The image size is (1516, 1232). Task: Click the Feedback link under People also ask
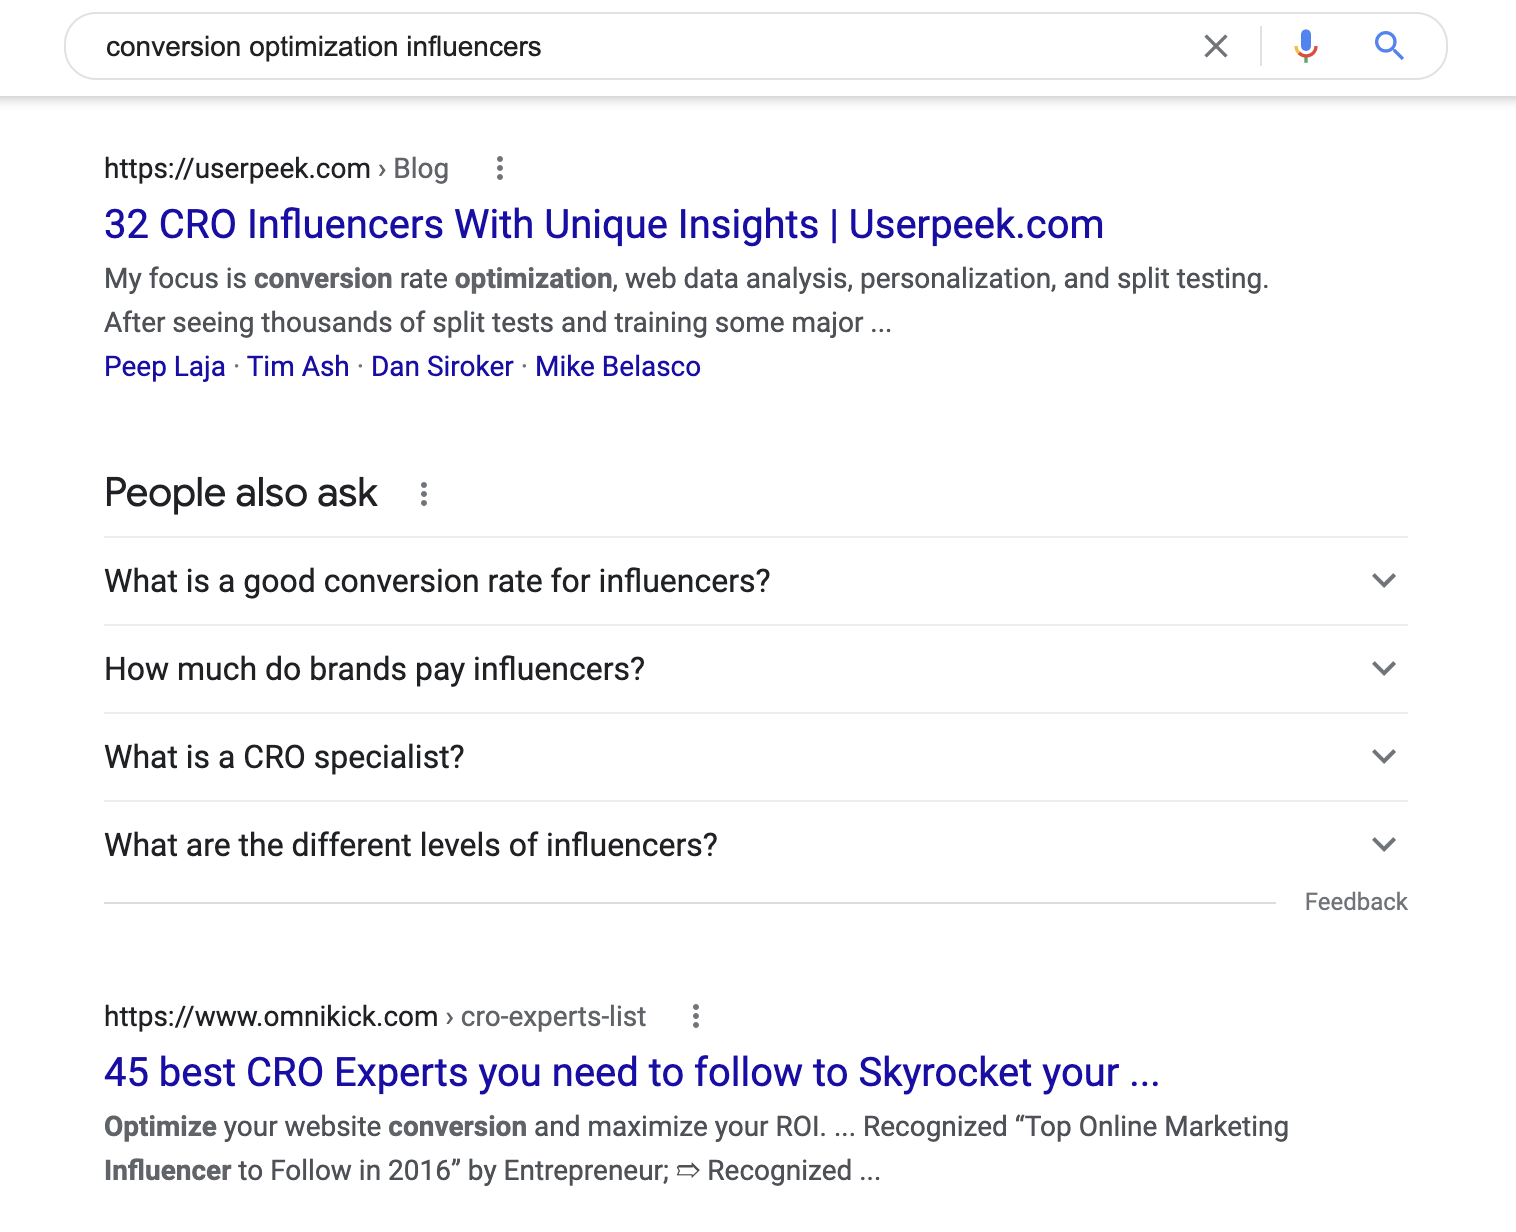[1356, 902]
